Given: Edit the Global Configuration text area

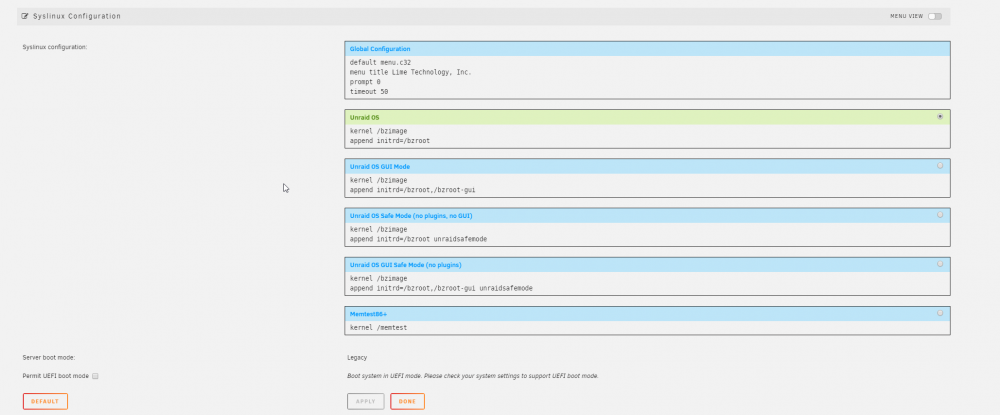Looking at the screenshot, I should (x=647, y=77).
